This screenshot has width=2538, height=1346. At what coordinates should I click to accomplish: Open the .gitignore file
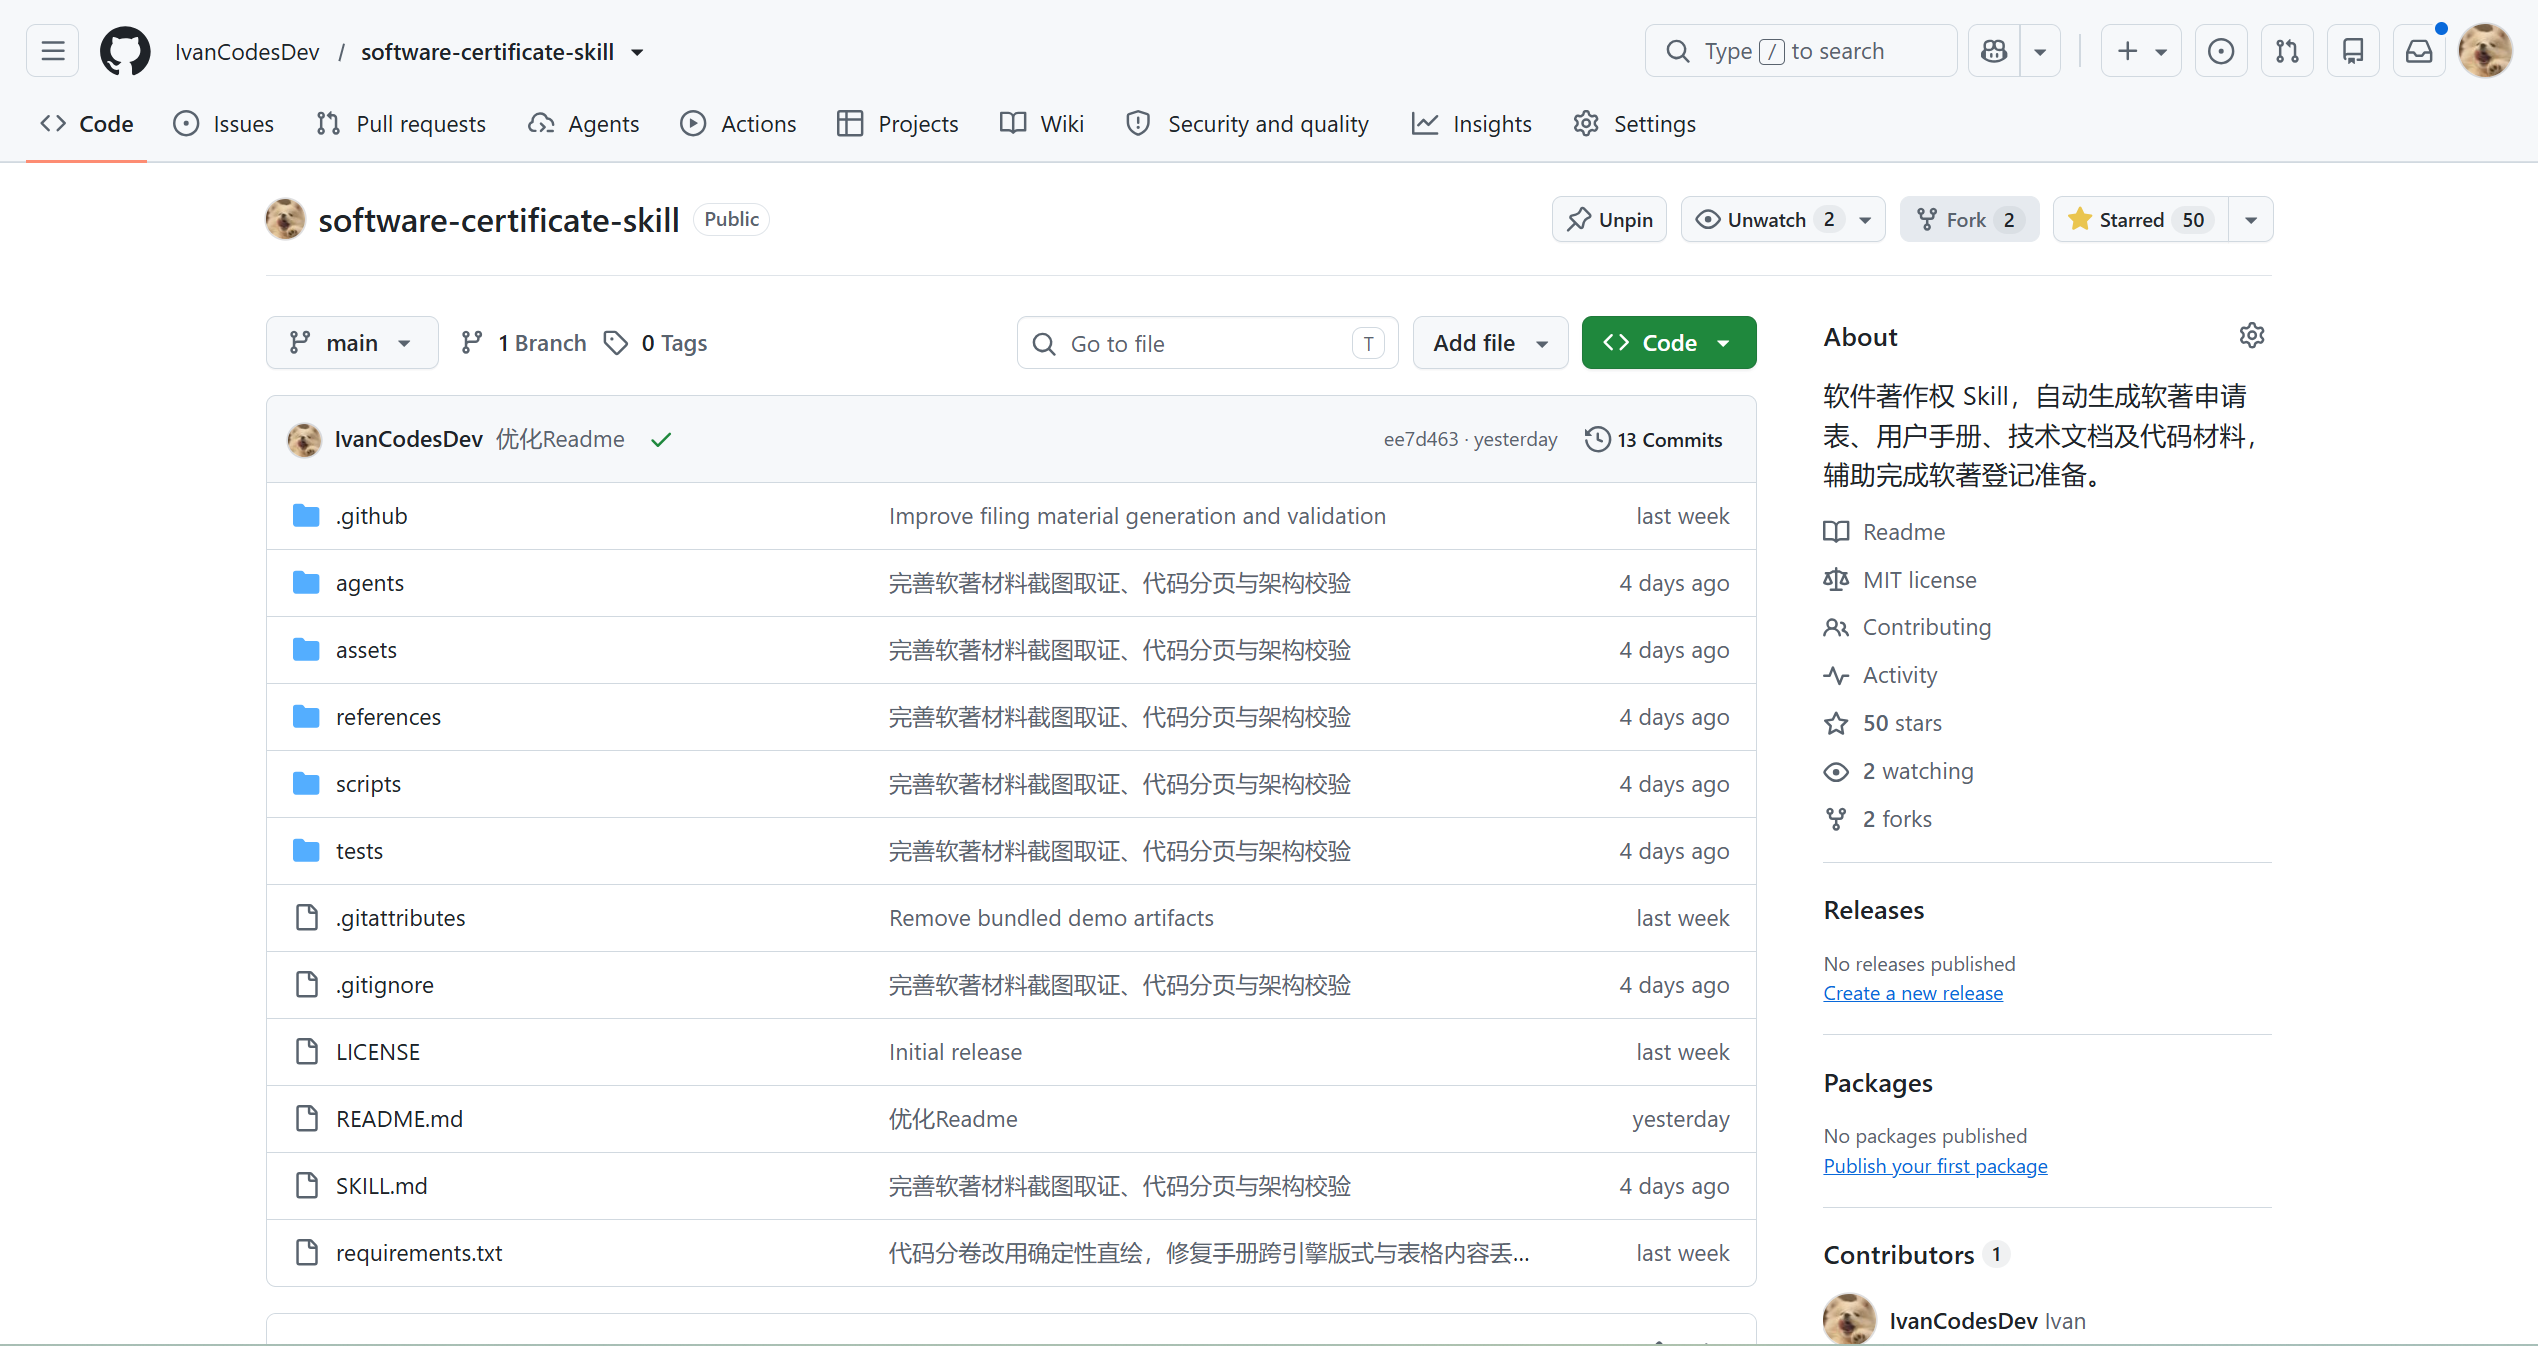click(385, 985)
